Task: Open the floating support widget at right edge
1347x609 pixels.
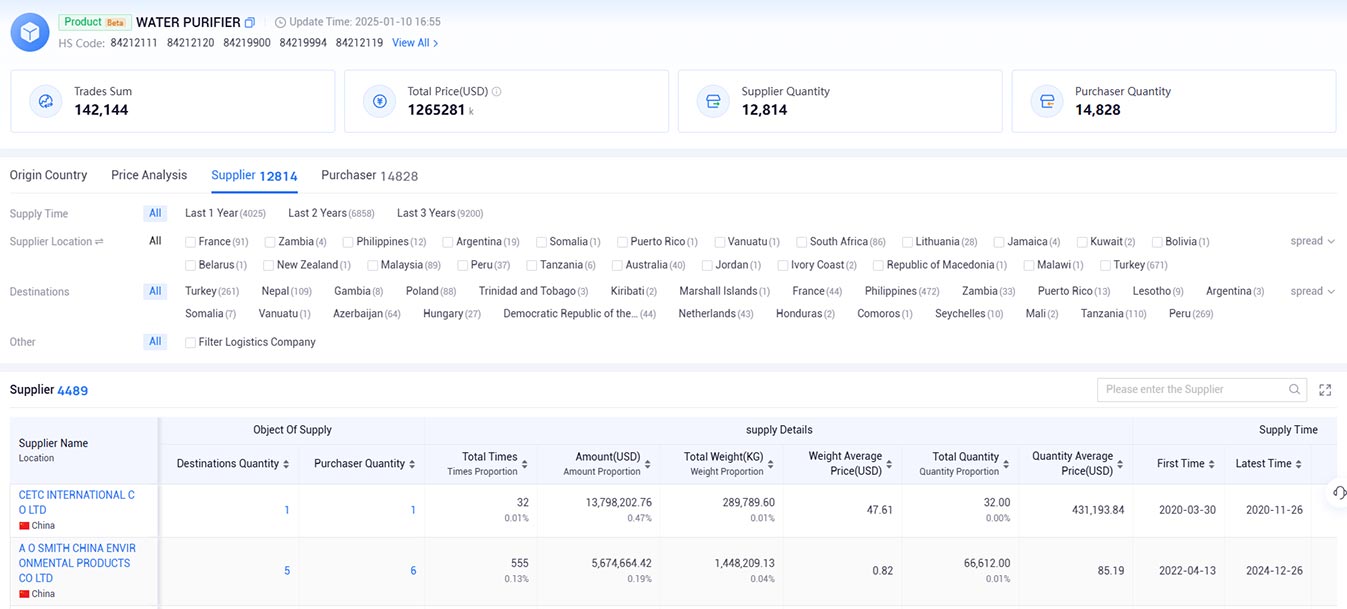Action: (x=1339, y=492)
